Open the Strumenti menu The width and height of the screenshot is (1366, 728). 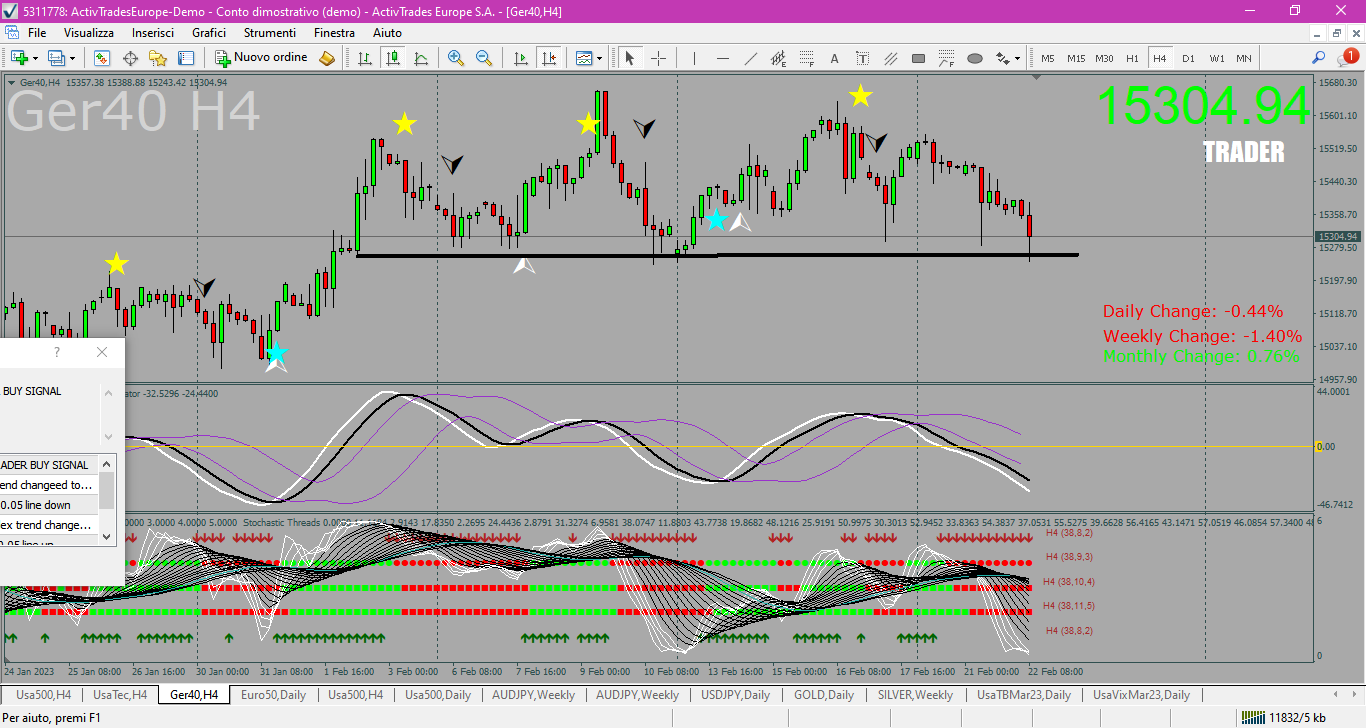(269, 33)
